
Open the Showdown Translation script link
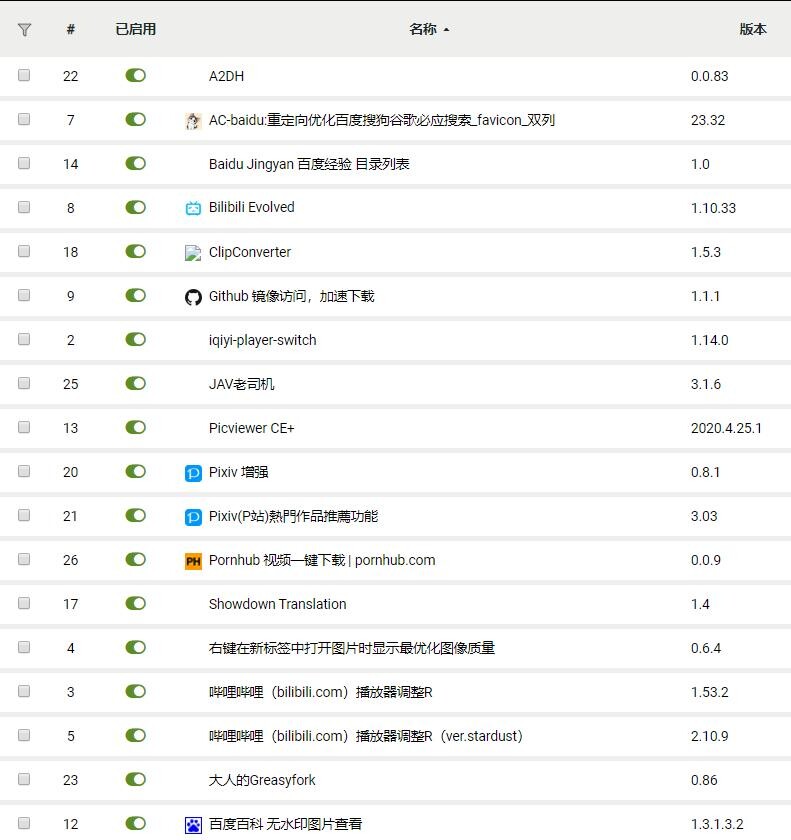coord(277,604)
